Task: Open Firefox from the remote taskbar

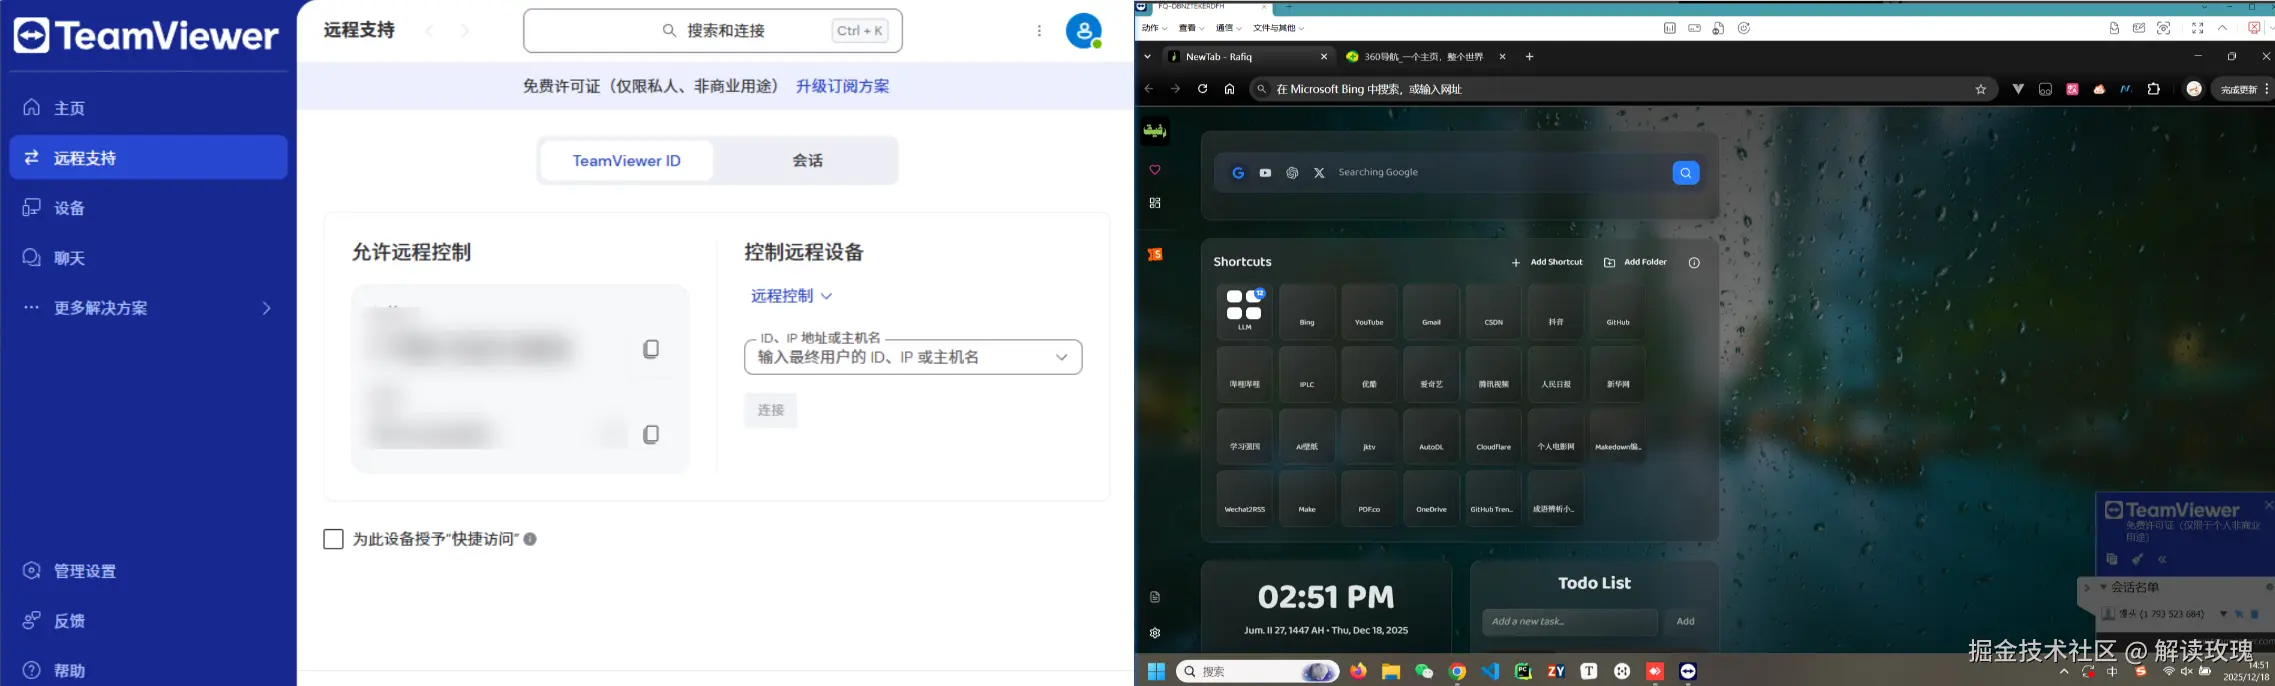Action: pos(1358,671)
